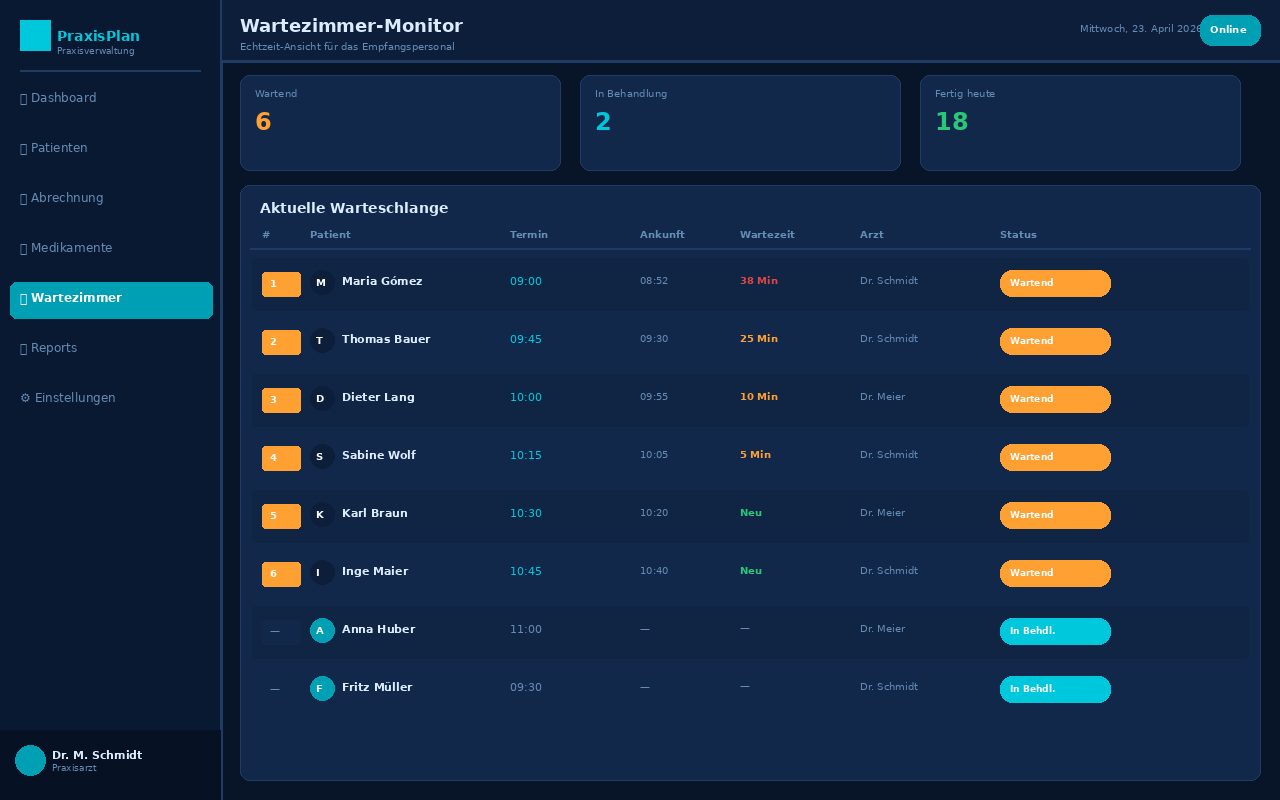Image resolution: width=1280 pixels, height=800 pixels.
Task: Click Fritz Müller's teal avatar
Action: tap(322, 689)
